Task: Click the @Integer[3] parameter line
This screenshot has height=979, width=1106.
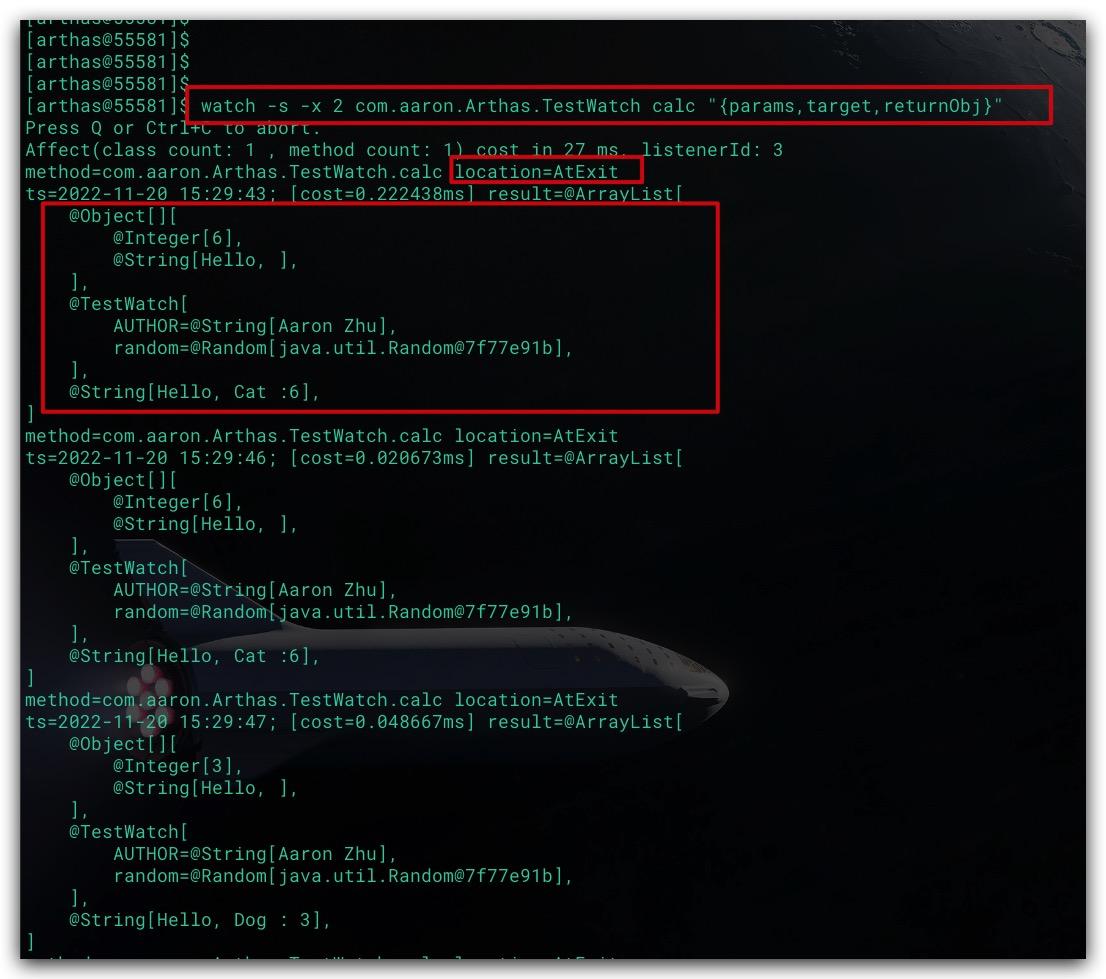Action: (178, 766)
